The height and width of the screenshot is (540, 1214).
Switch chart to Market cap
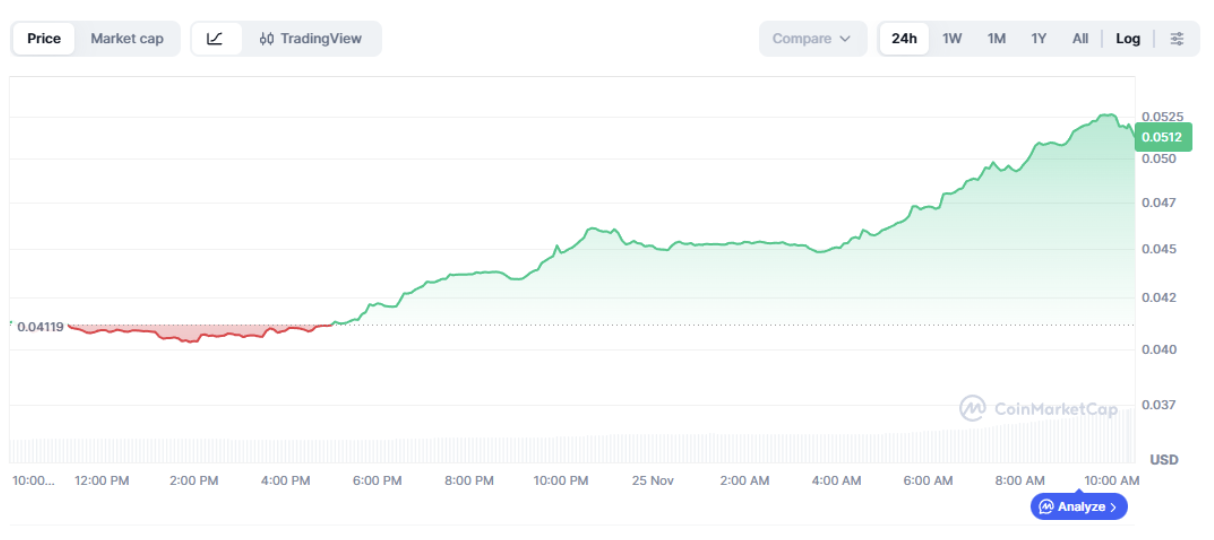(127, 39)
